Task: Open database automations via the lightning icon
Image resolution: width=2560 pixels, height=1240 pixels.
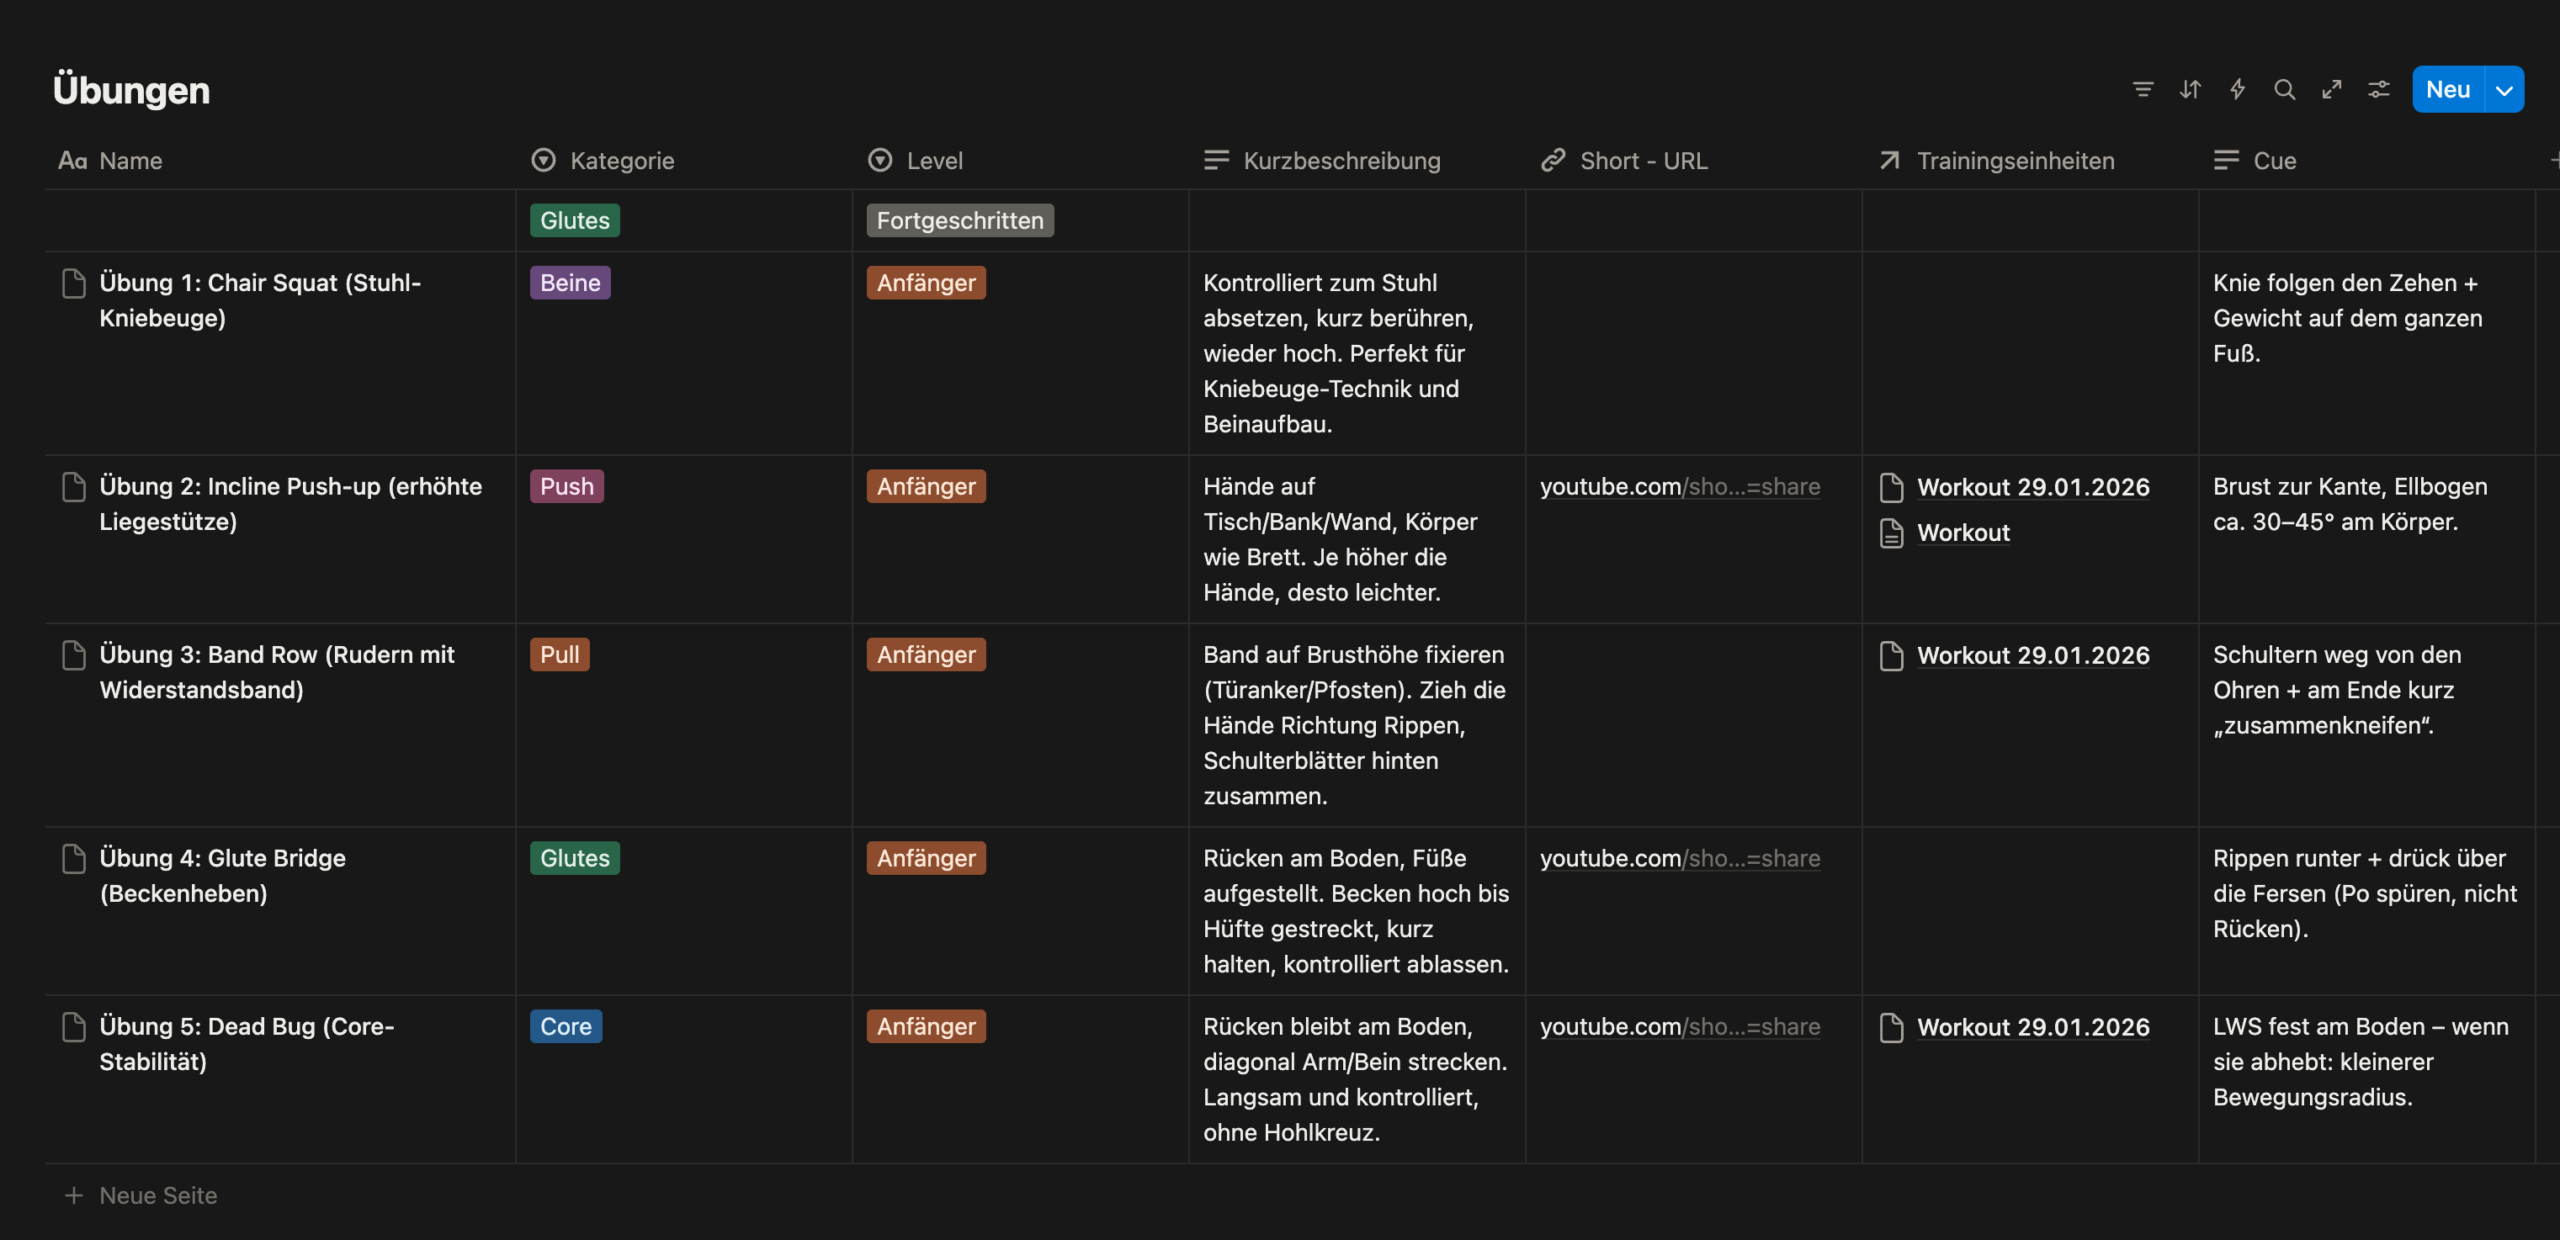Action: [2237, 89]
